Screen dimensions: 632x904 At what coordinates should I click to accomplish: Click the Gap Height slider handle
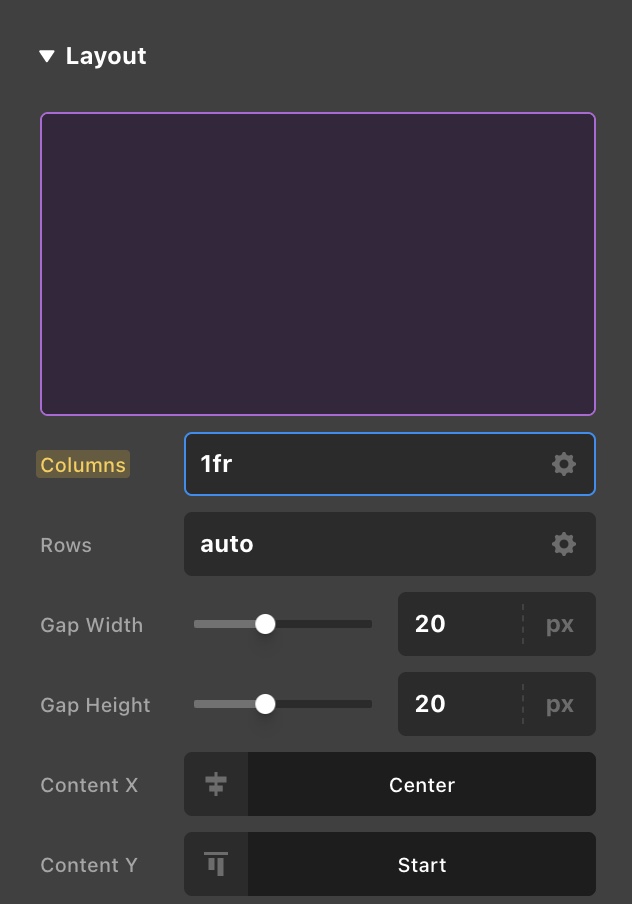coord(265,704)
